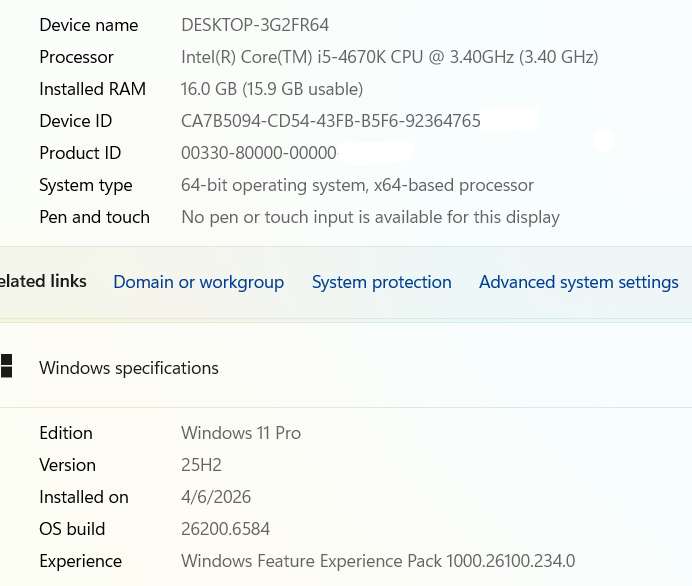This screenshot has width=692, height=586.
Task: Select the Intel Core i5-4670K processor value
Action: click(390, 57)
